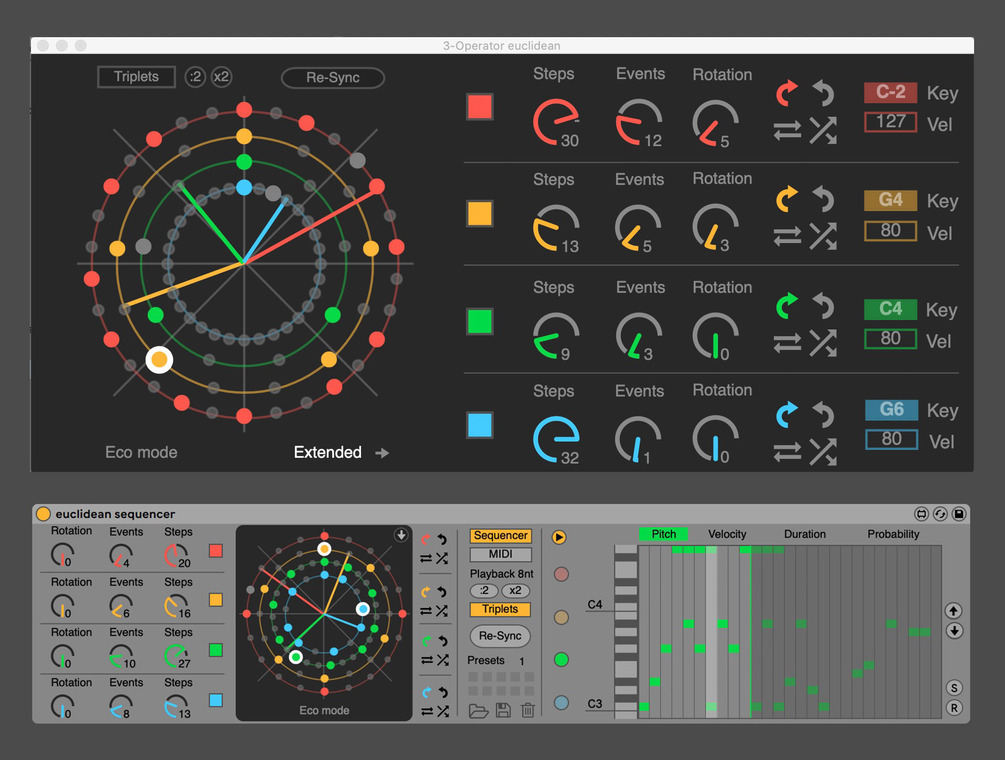This screenshot has height=760, width=1005.
Task: Click the x2 playback speed button
Action: pos(516,590)
